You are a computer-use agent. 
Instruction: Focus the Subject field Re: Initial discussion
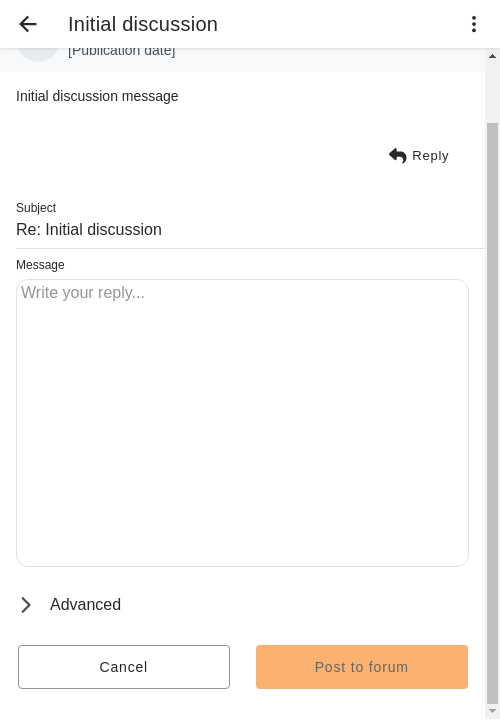coord(250,230)
